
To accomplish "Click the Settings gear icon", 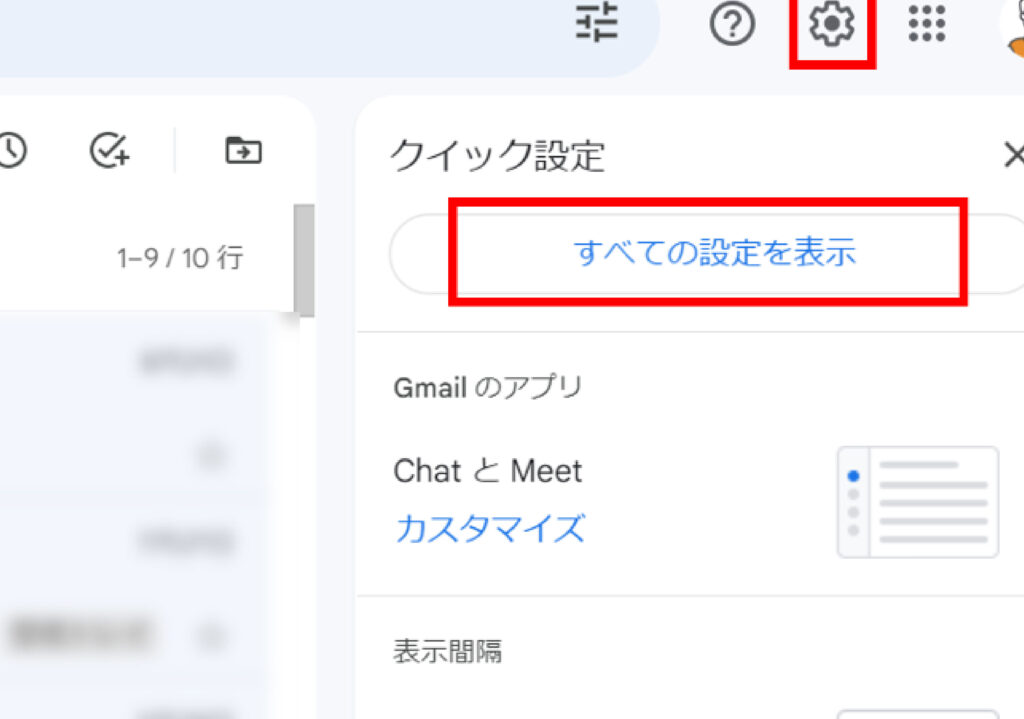I will coord(831,24).
